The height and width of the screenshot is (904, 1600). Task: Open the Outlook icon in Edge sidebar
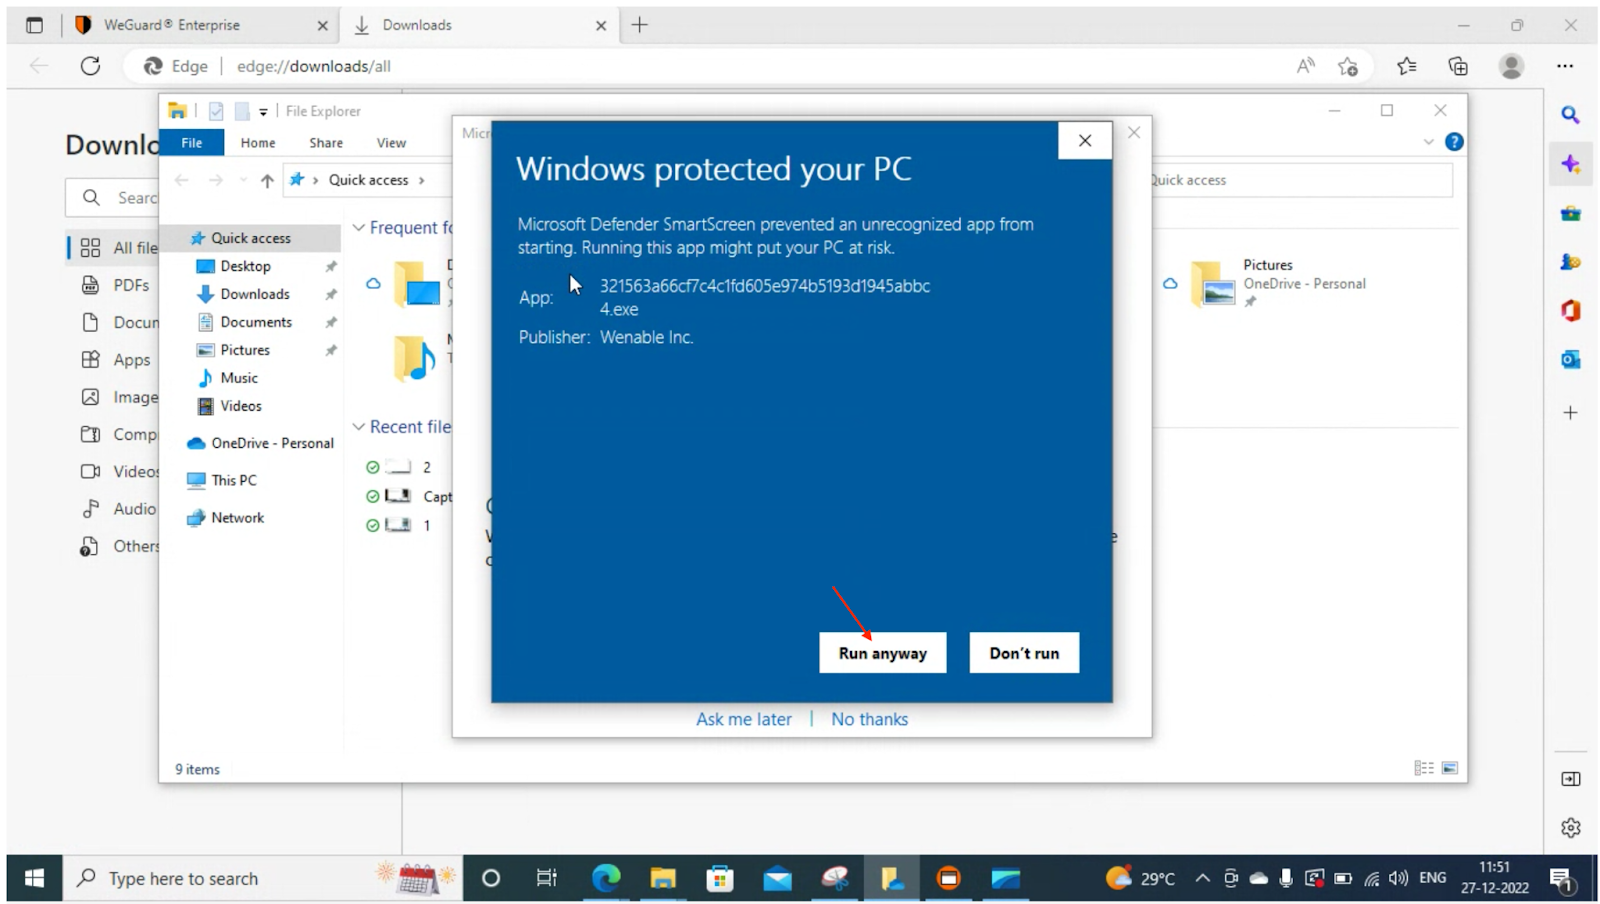click(x=1570, y=359)
